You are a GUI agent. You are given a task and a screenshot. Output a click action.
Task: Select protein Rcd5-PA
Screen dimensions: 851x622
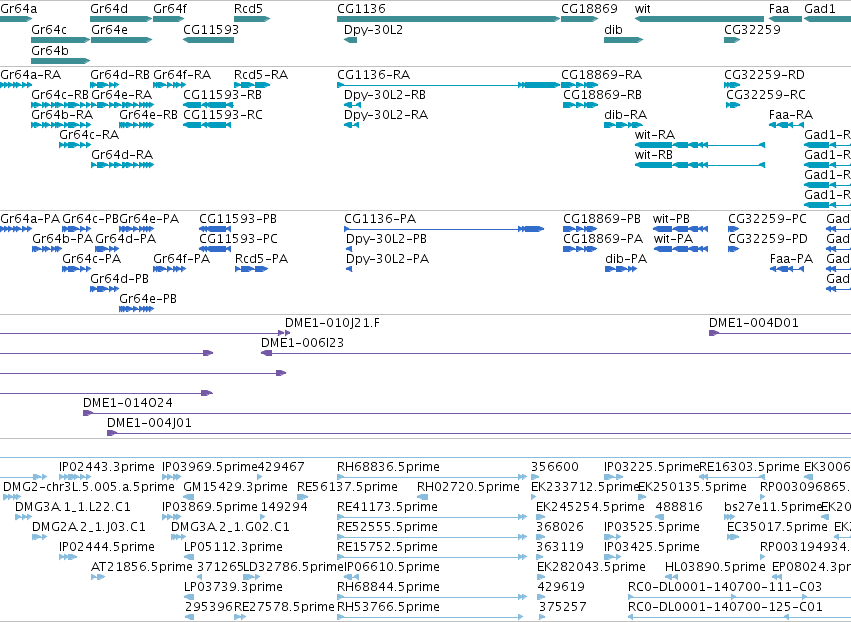click(x=262, y=259)
